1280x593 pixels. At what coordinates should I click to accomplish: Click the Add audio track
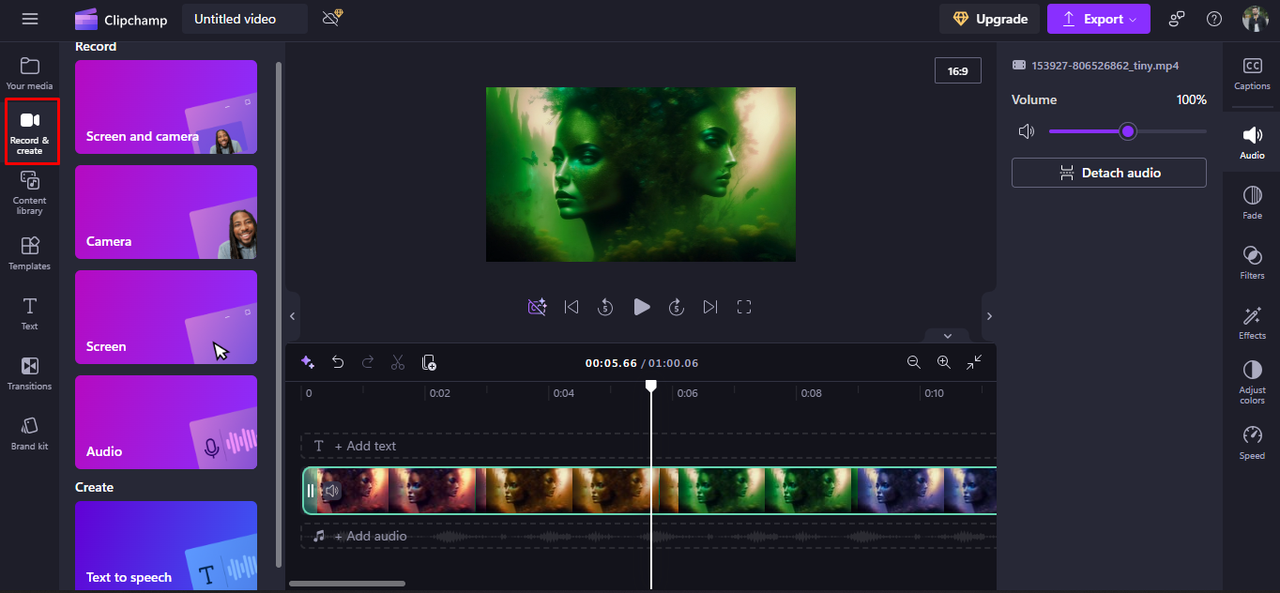tap(649, 536)
